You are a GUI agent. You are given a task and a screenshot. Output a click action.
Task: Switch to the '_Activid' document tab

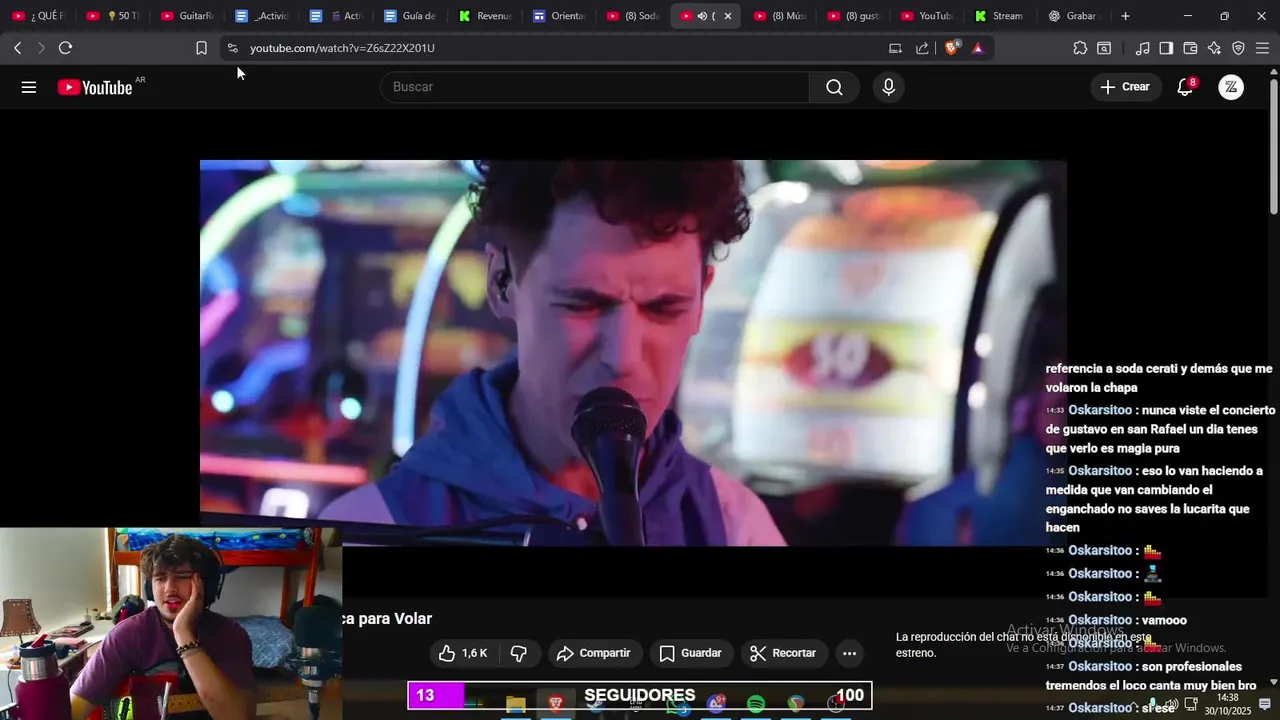pos(262,16)
